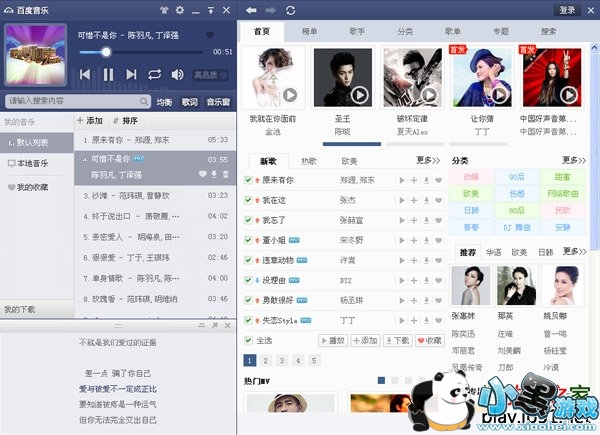Favorite 董小姐 with the heart icon
The height and width of the screenshot is (435, 600).
click(x=439, y=240)
